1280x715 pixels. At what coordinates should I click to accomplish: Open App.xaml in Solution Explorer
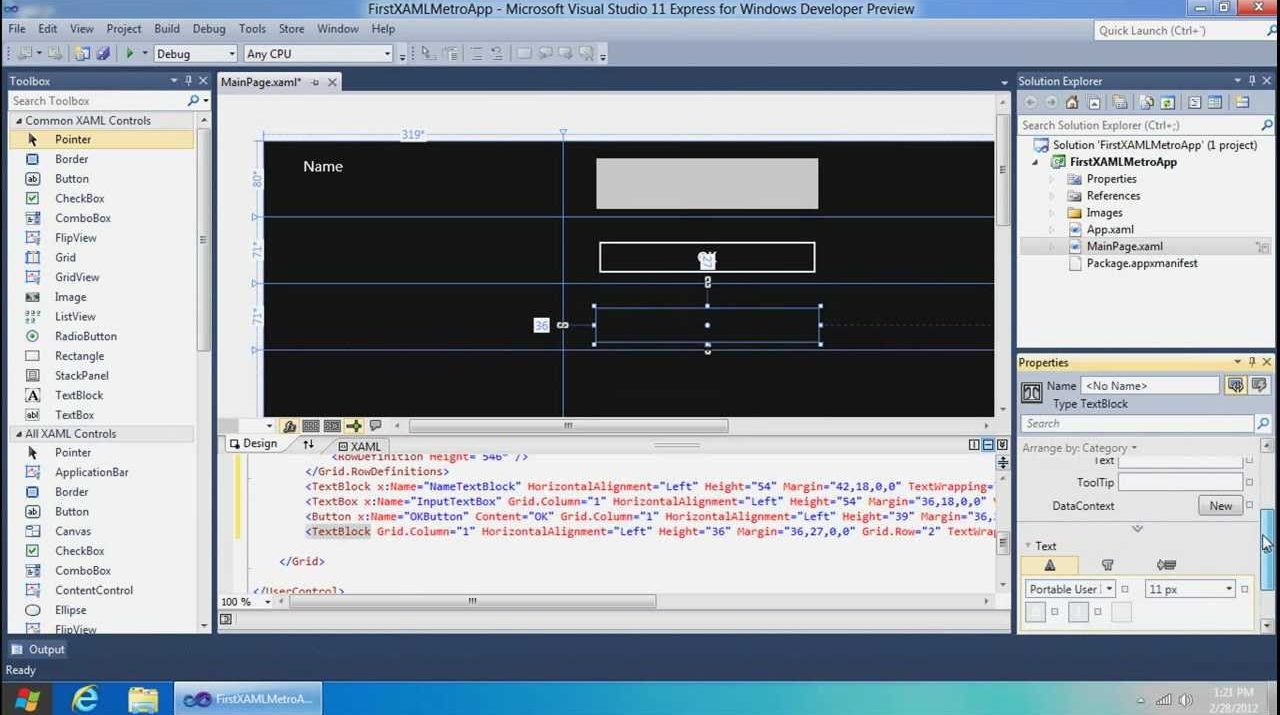coord(1109,229)
